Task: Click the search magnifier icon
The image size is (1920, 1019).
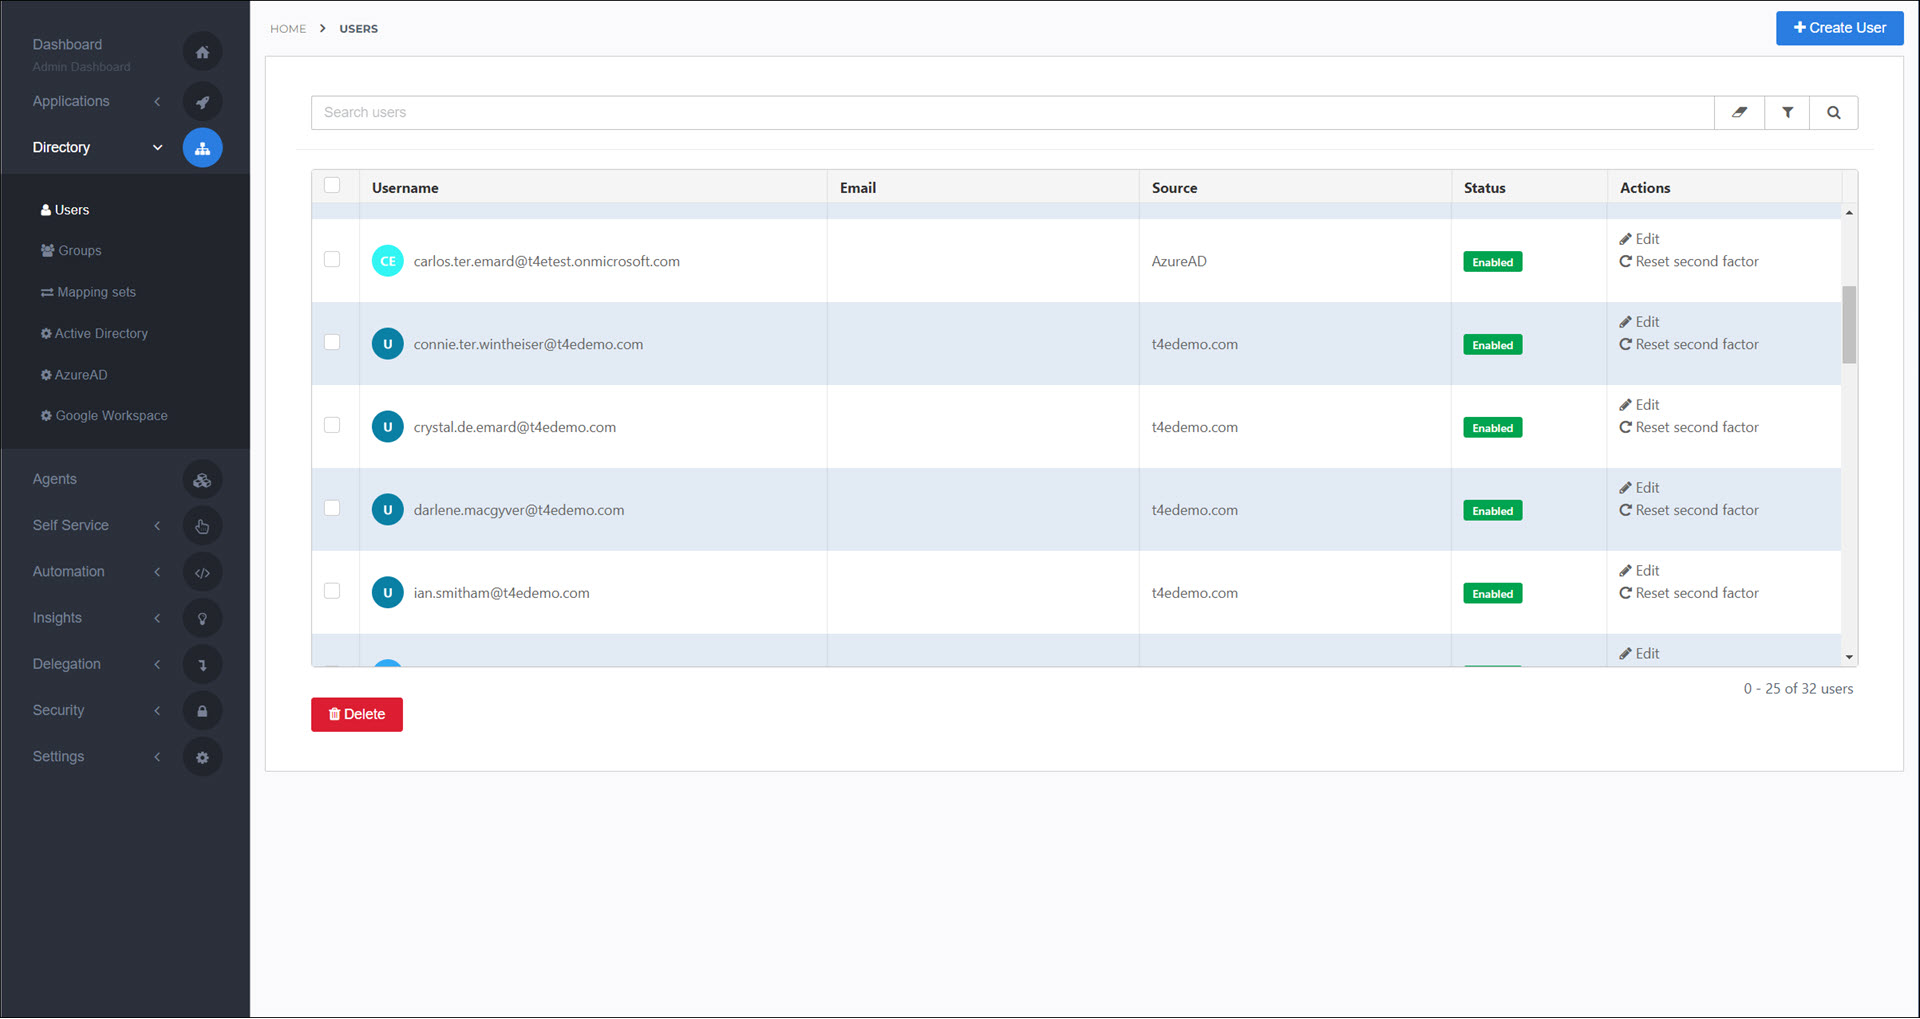Action: click(1834, 113)
